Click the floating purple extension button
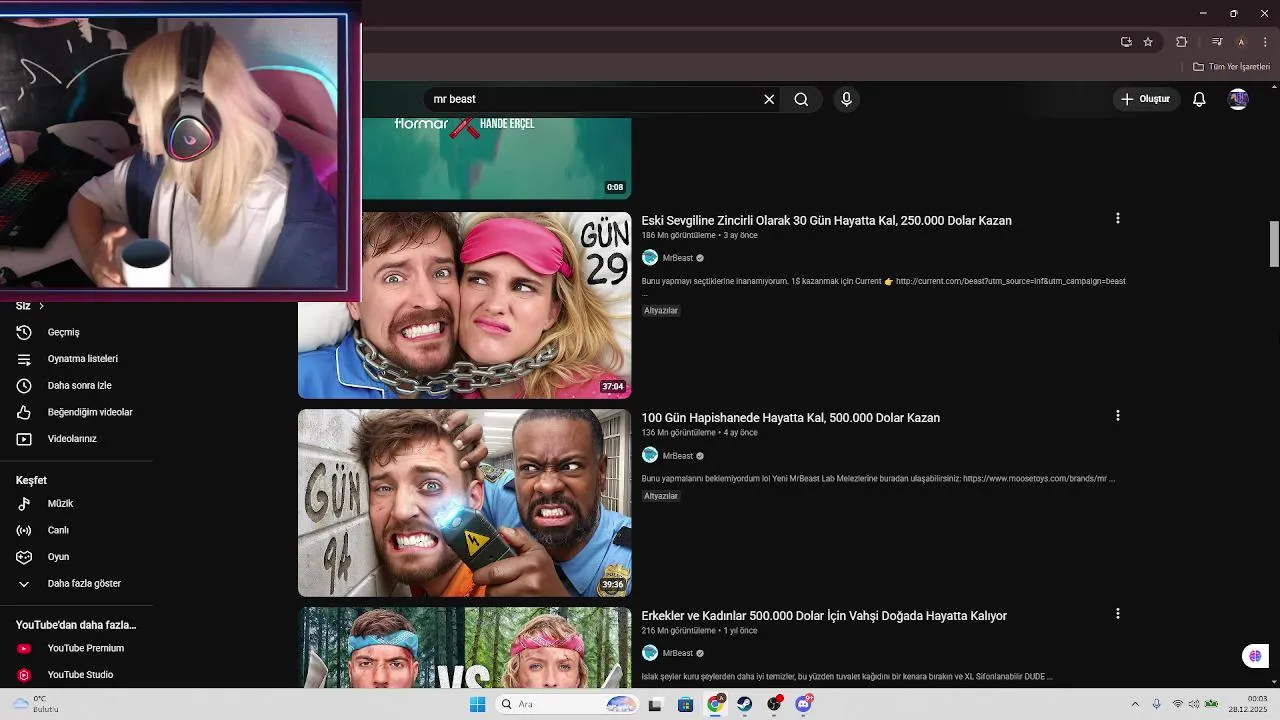This screenshot has width=1280, height=720. click(x=1255, y=656)
